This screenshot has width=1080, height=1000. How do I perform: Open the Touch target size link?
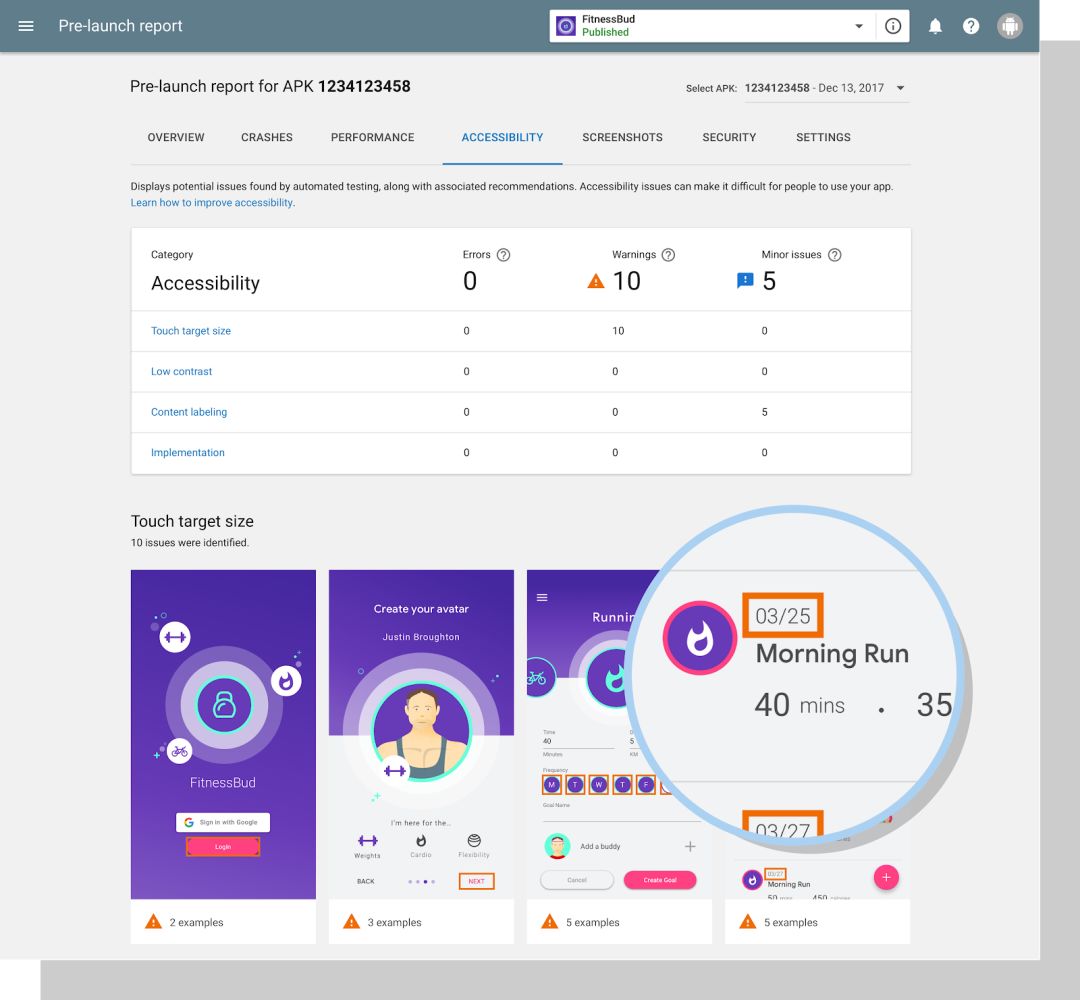191,331
